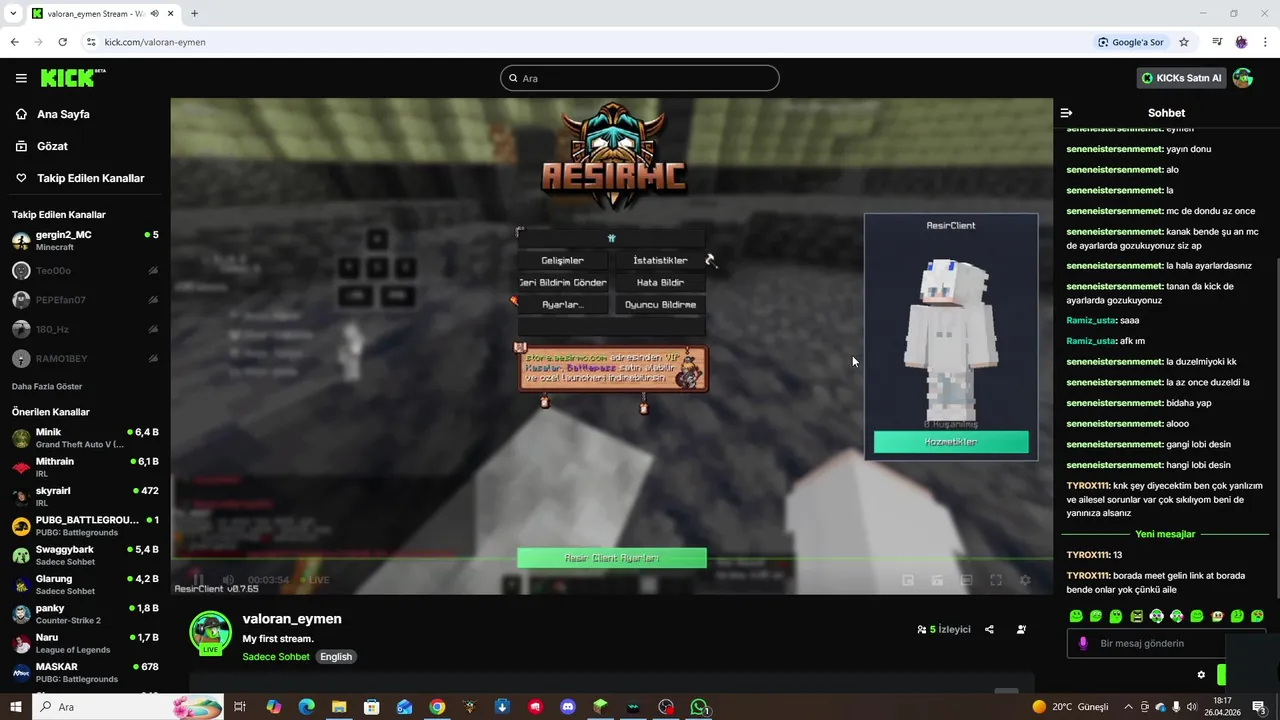
Task: Open chat settings gear
Action: coord(1201,675)
